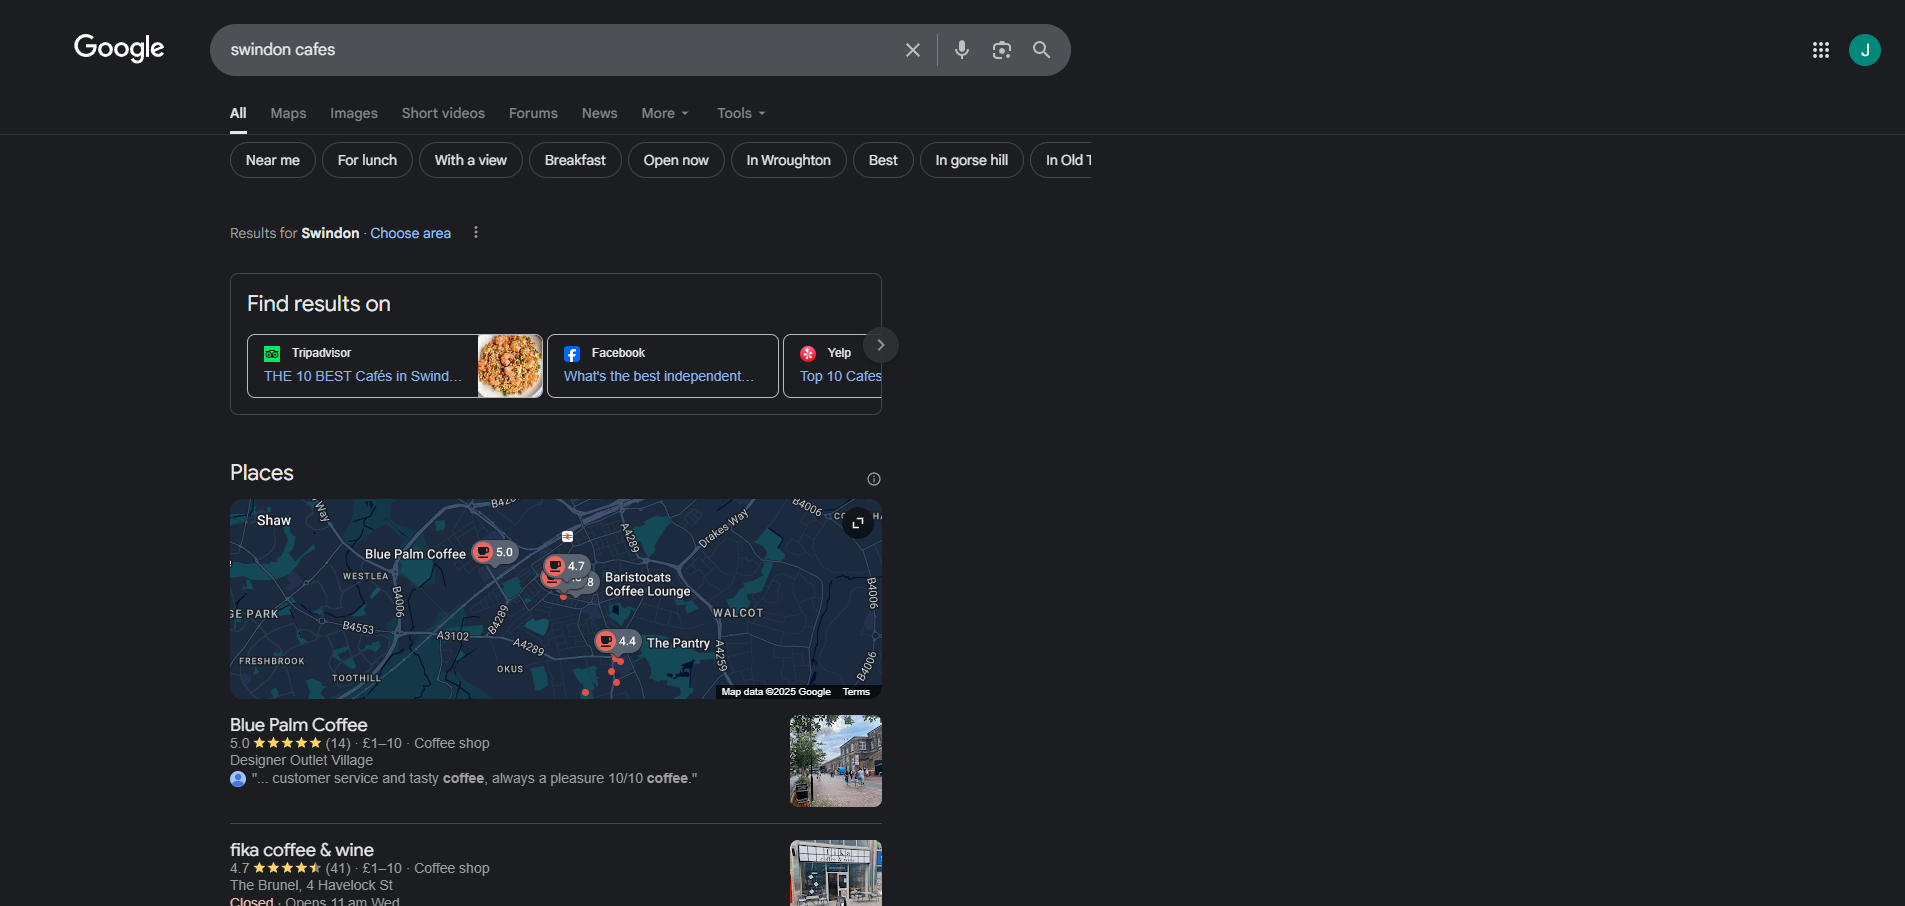1905x906 pixels.
Task: Open three-dot options beside Choose area
Action: (x=476, y=233)
